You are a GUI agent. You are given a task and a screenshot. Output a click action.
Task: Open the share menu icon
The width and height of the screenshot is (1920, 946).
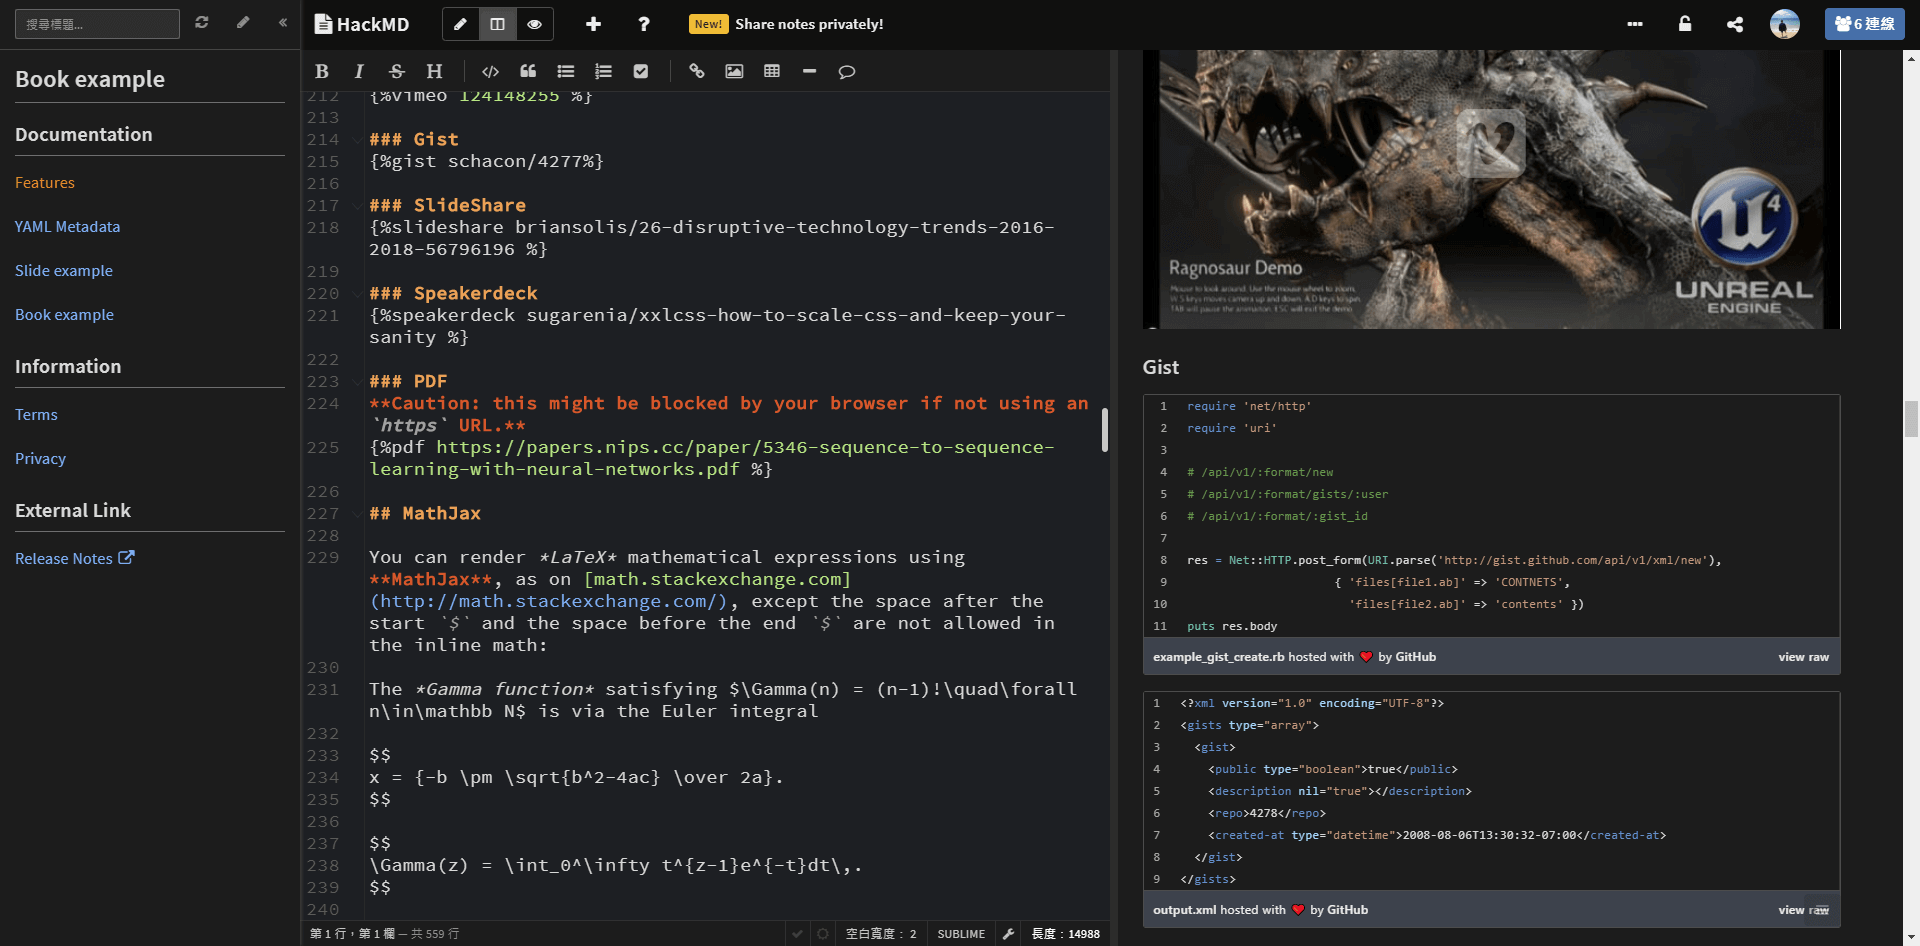point(1735,24)
